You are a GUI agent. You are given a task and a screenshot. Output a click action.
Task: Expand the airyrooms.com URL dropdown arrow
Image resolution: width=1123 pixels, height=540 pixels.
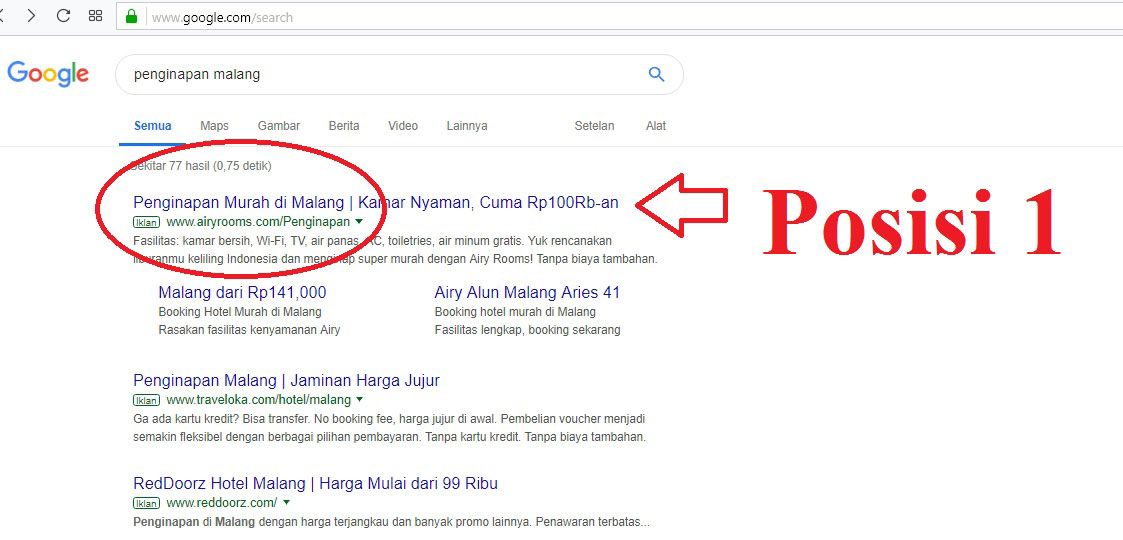359,221
